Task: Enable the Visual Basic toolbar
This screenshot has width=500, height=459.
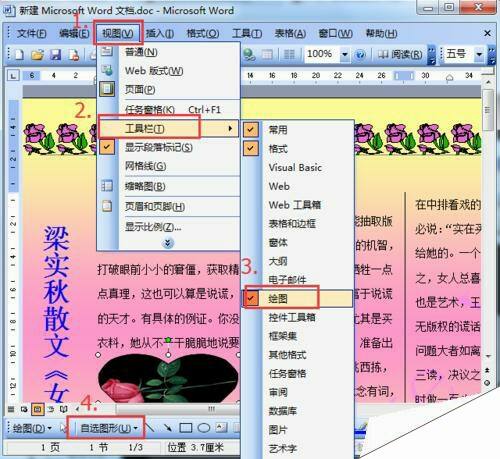Action: point(295,167)
